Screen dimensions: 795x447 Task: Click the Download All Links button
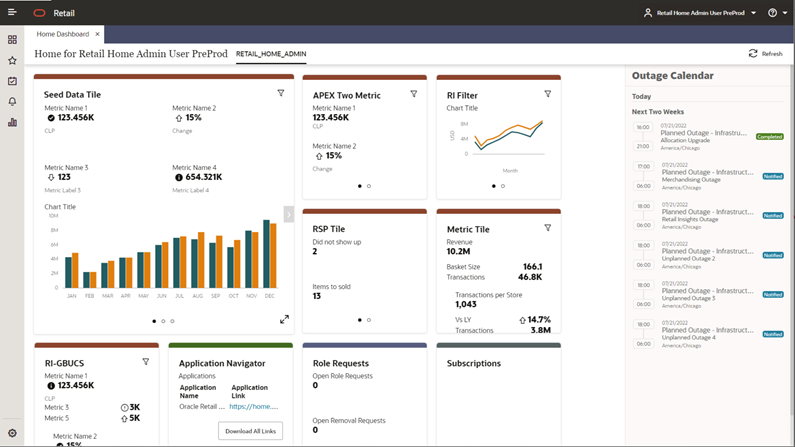(x=250, y=431)
